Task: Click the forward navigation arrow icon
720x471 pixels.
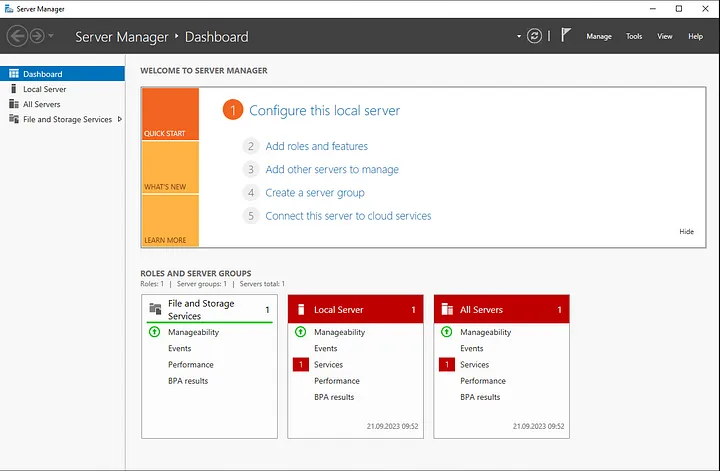Action: pyautogui.click(x=39, y=36)
